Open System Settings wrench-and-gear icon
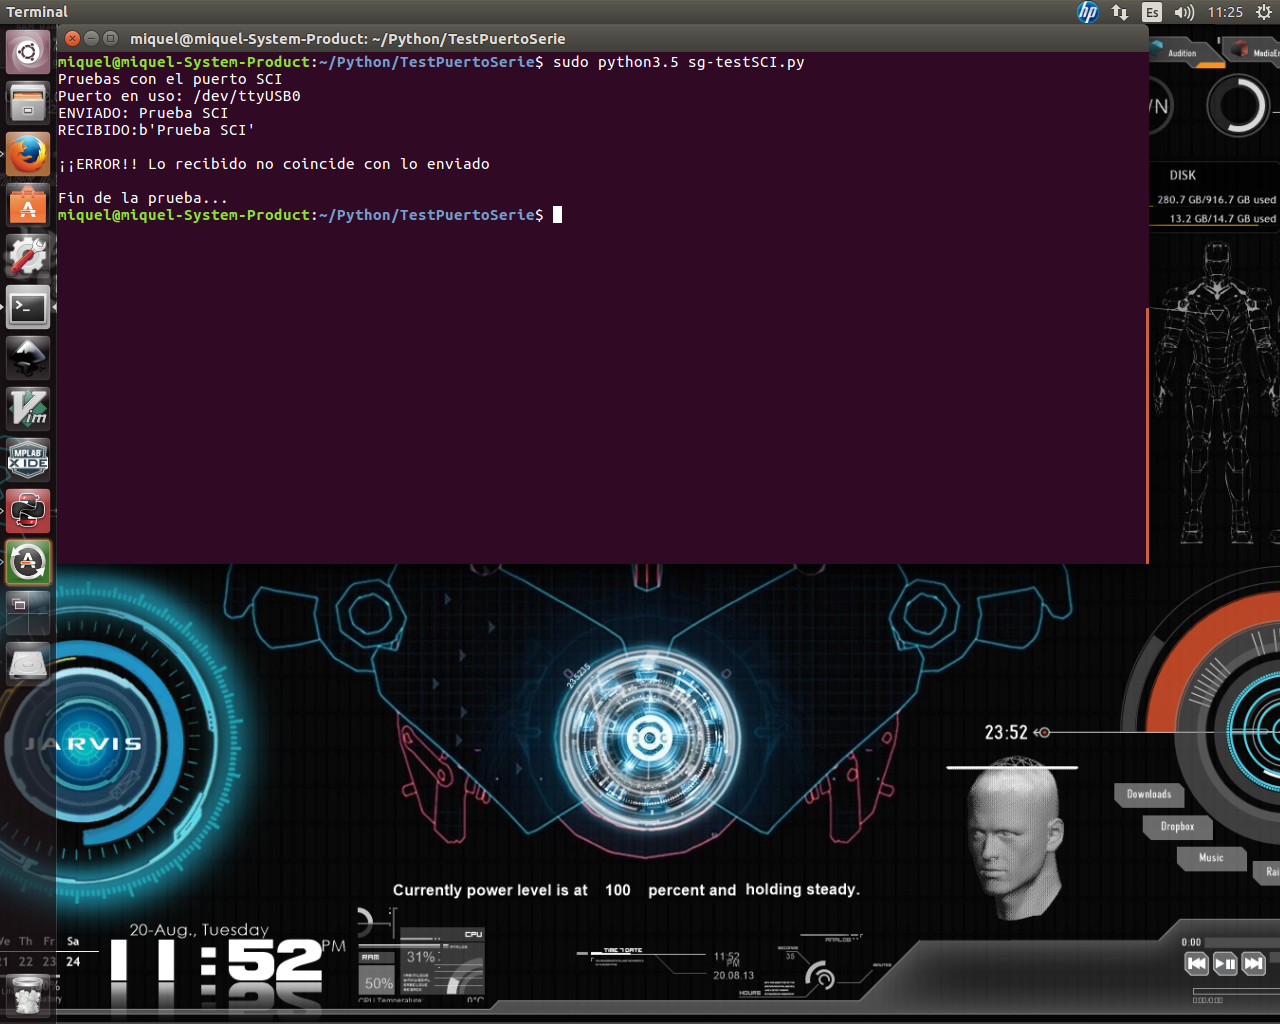 [28, 256]
